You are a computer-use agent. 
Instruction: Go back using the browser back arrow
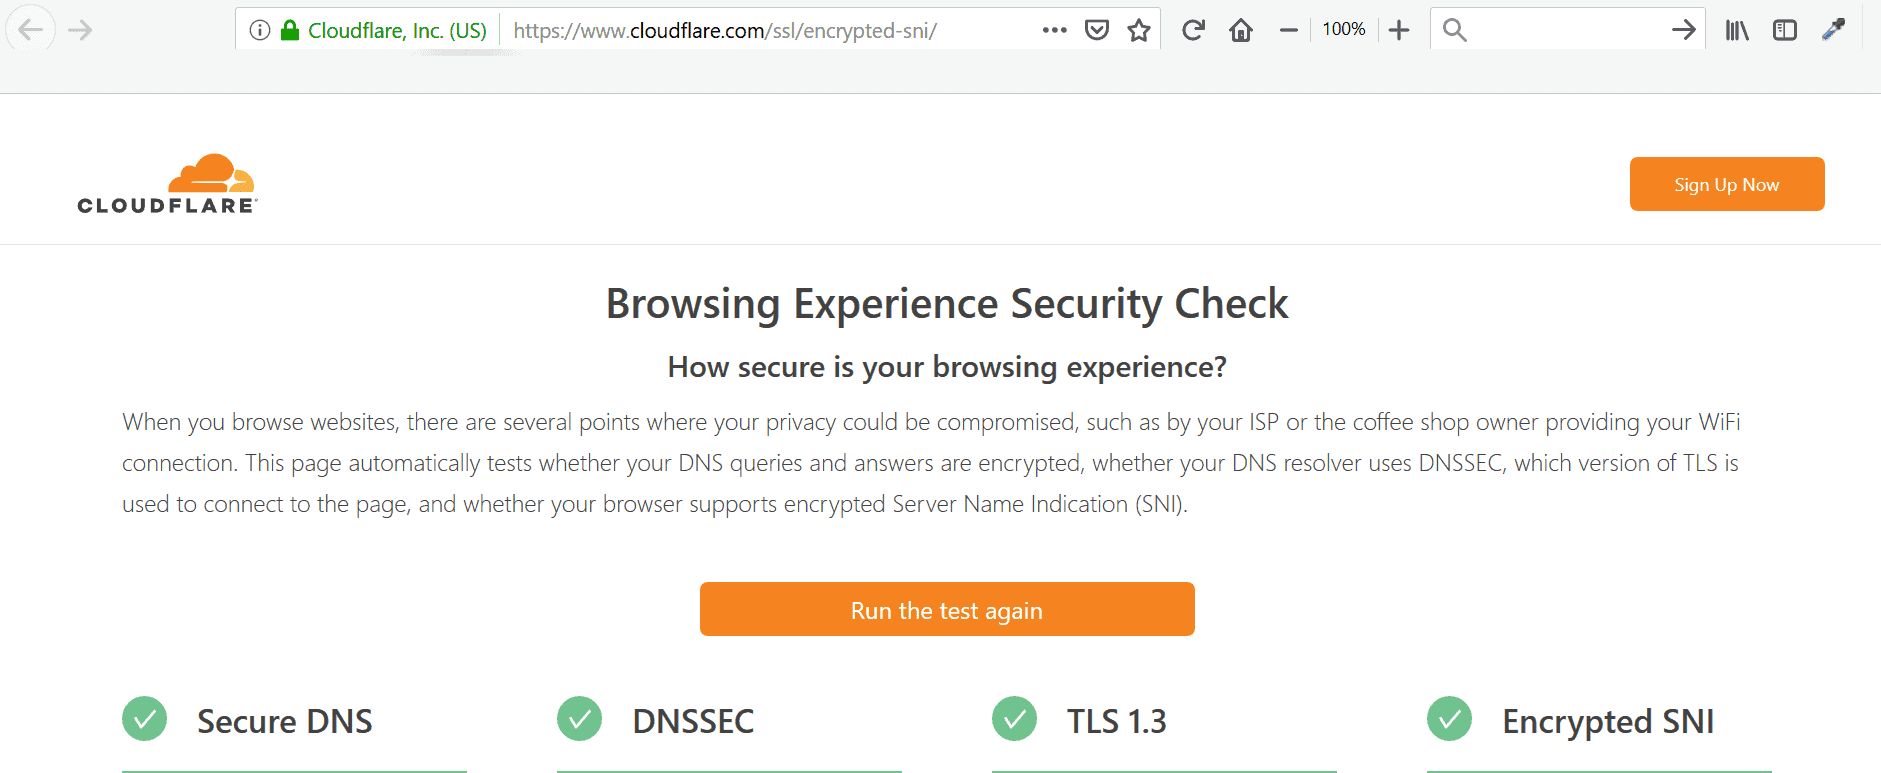(x=31, y=30)
